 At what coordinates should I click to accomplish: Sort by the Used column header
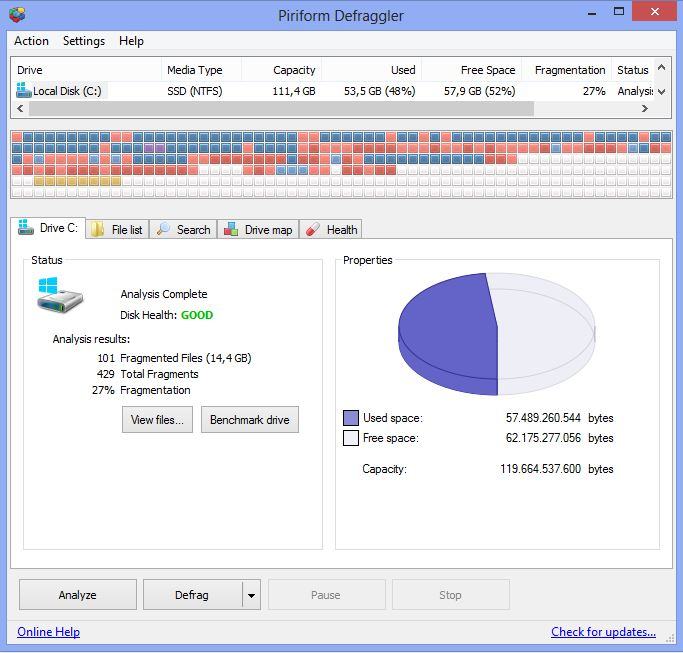point(372,70)
